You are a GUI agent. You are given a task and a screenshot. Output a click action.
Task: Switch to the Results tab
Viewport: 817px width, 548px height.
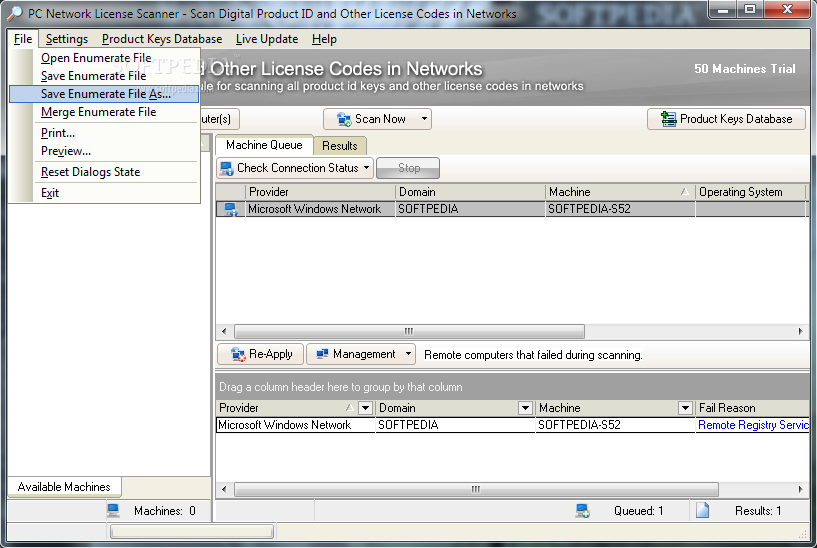click(x=340, y=146)
